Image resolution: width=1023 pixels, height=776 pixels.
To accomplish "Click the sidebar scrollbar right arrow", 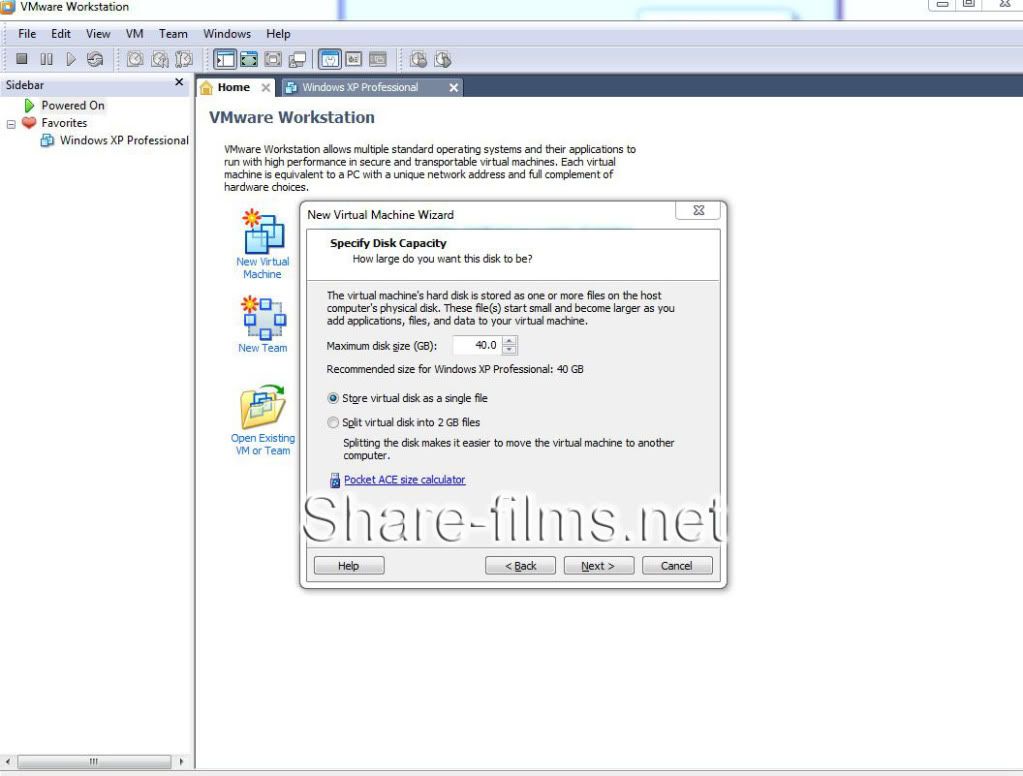I will click(x=181, y=762).
